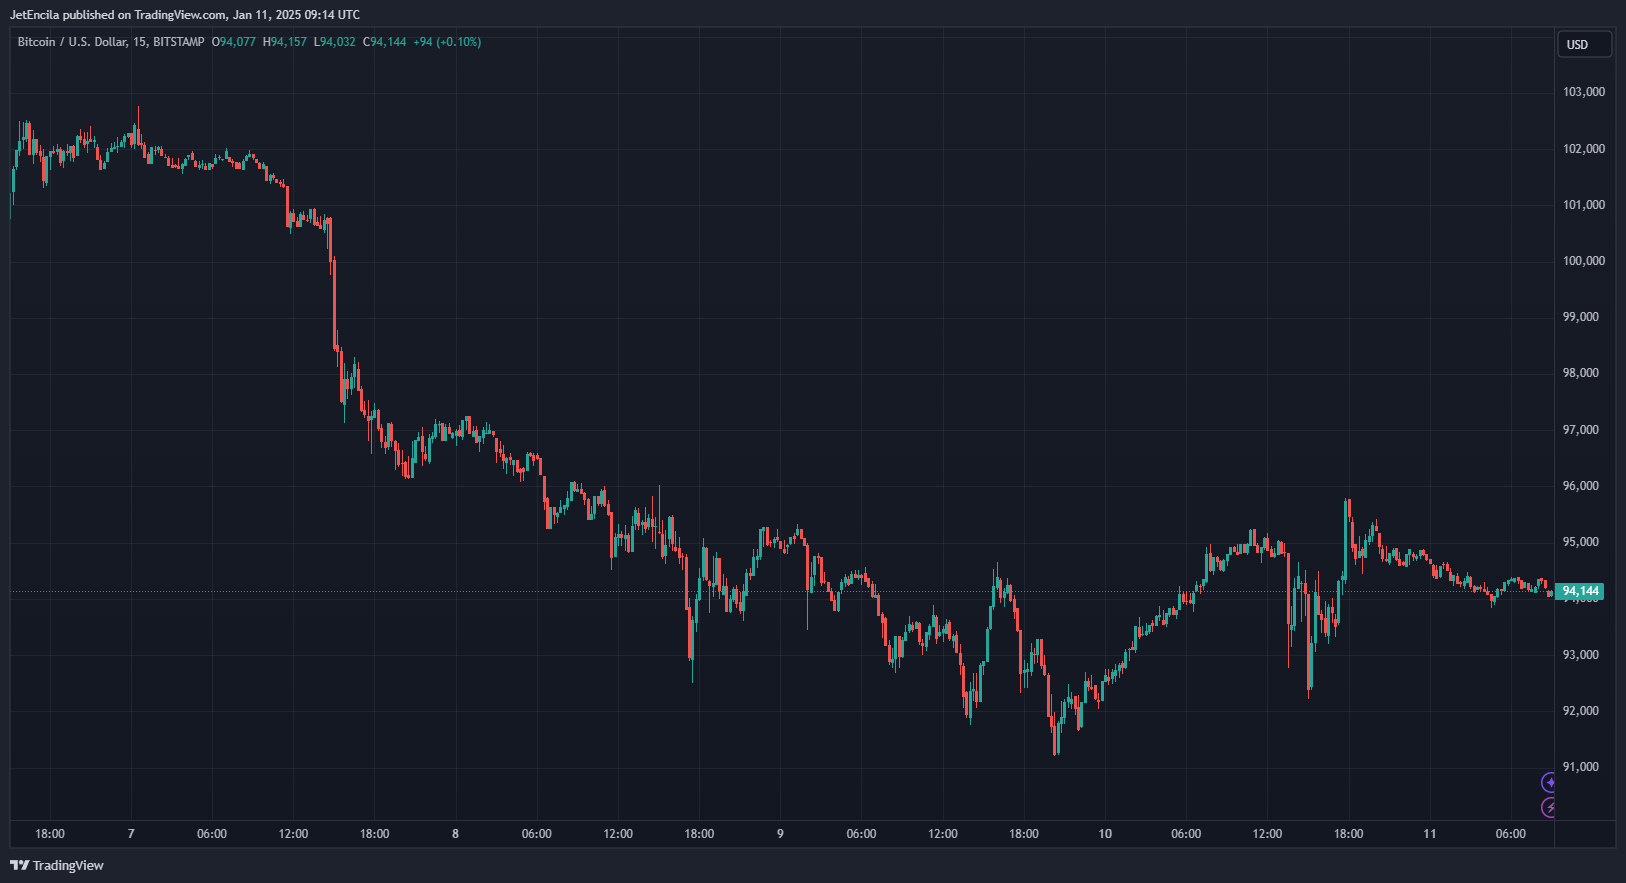Viewport: 1626px width, 883px height.
Task: Click the TradingView logo
Action: click(57, 865)
